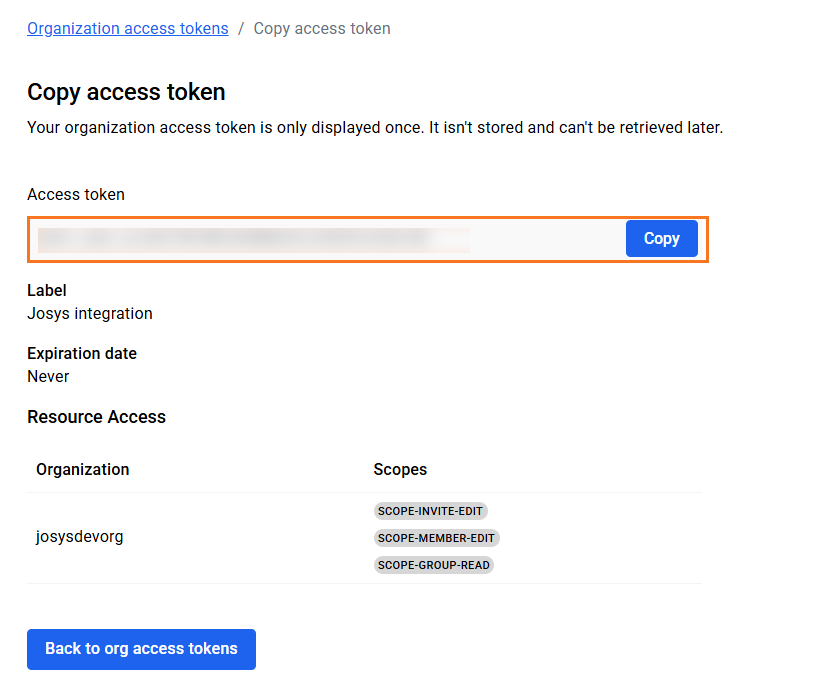The height and width of the screenshot is (686, 829).
Task: Click the large Copy access token page heading
Action: point(126,93)
